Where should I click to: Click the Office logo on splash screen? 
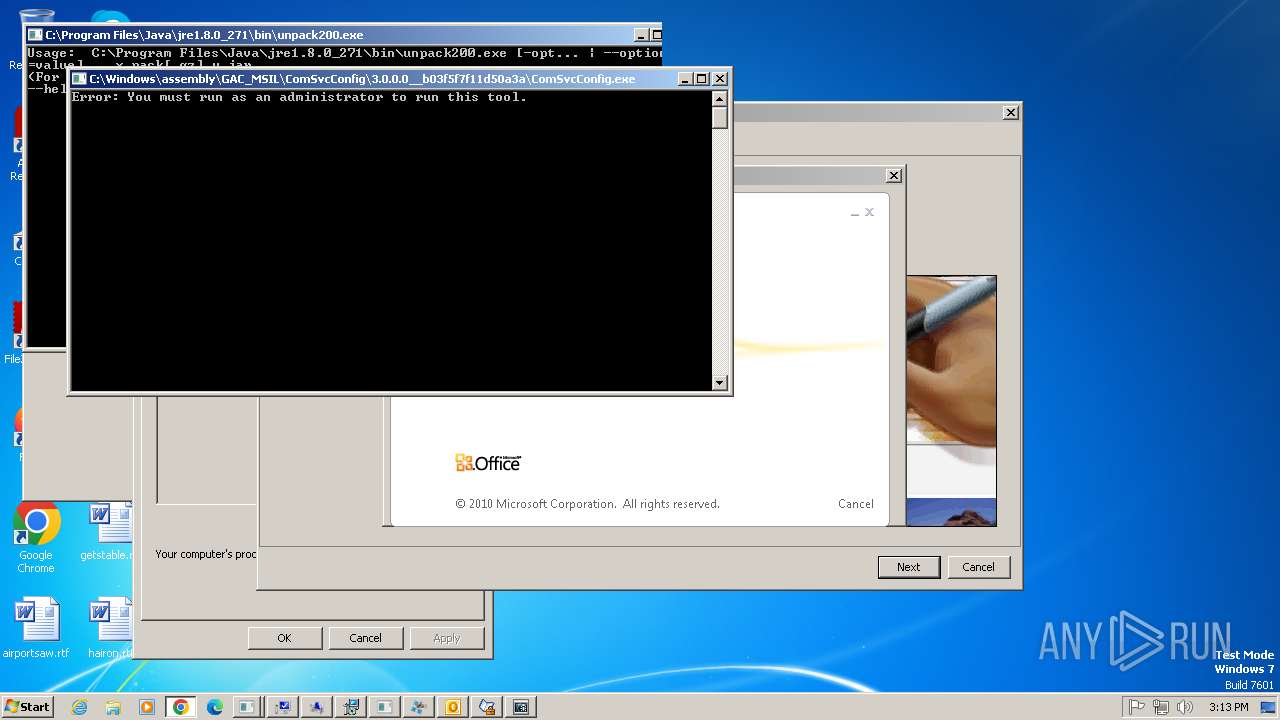point(488,463)
